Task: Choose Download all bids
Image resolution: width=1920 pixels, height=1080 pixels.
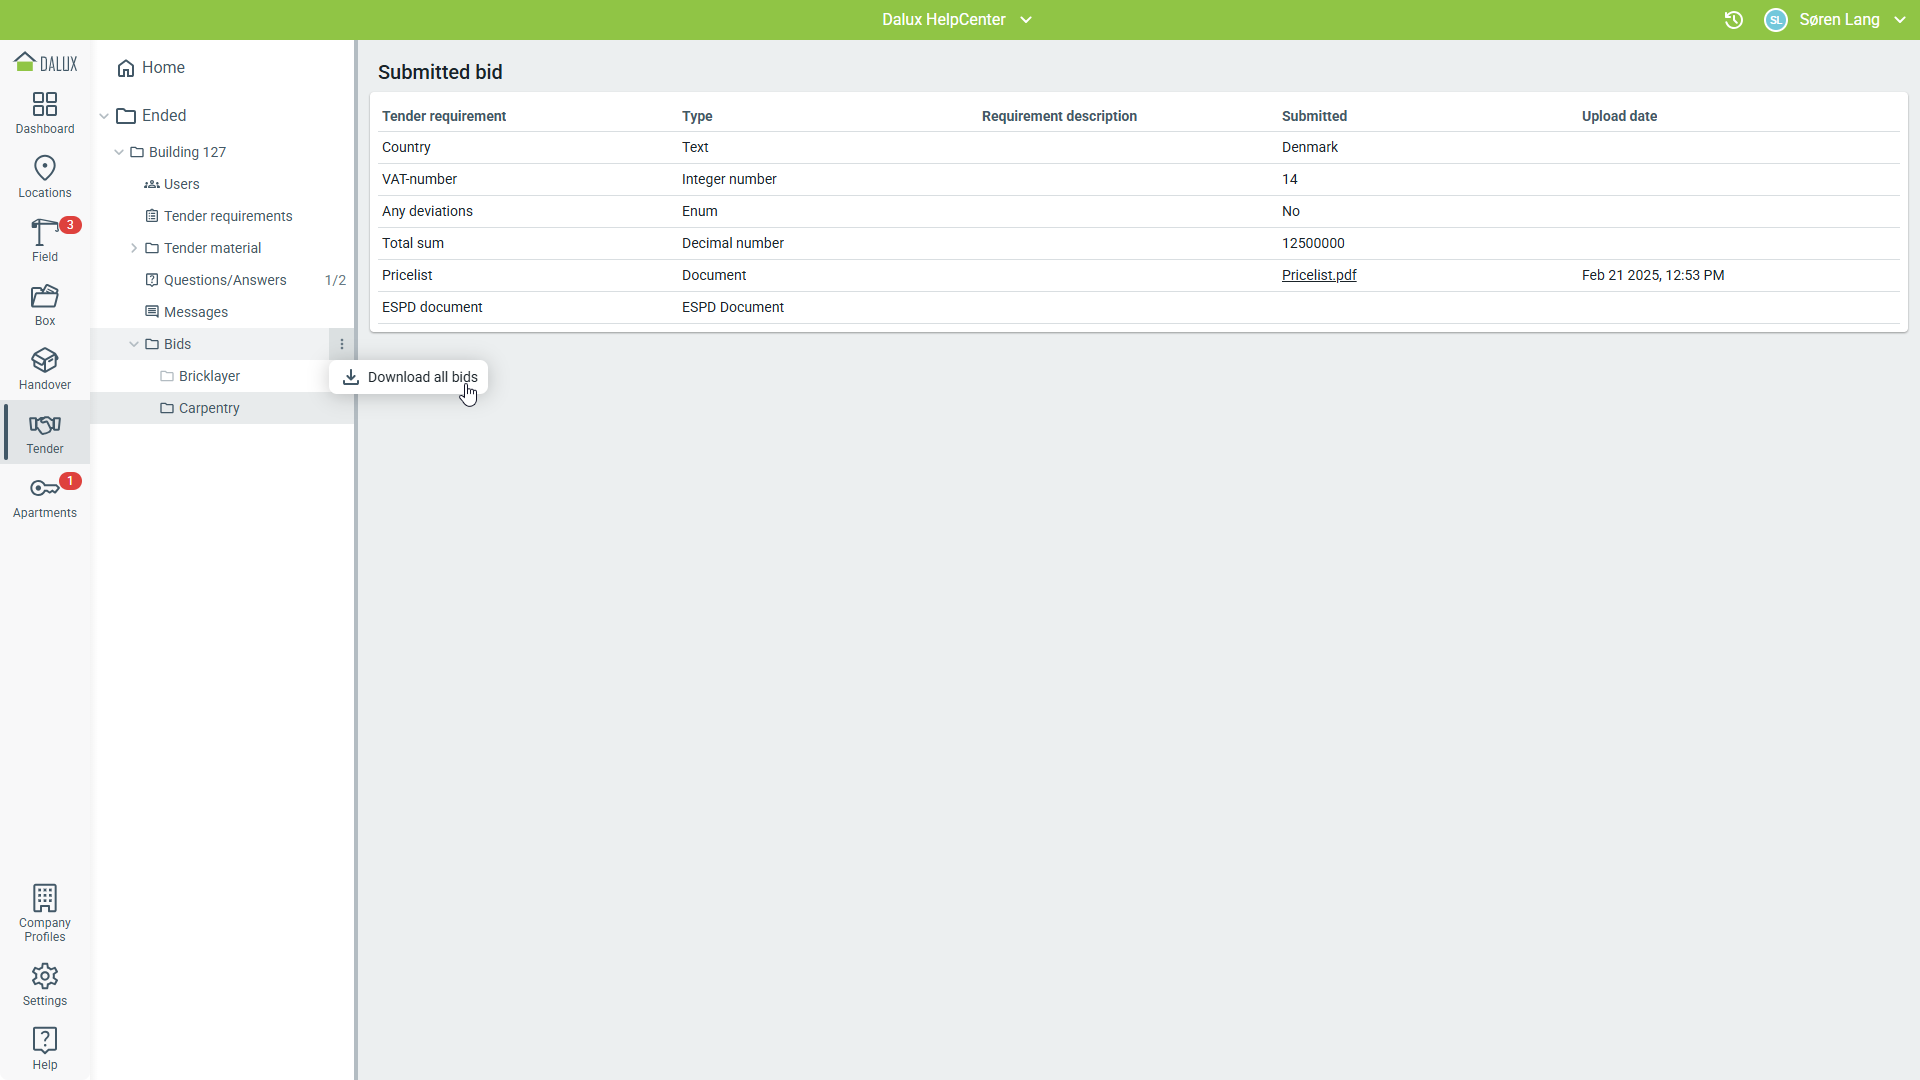Action: click(x=410, y=377)
